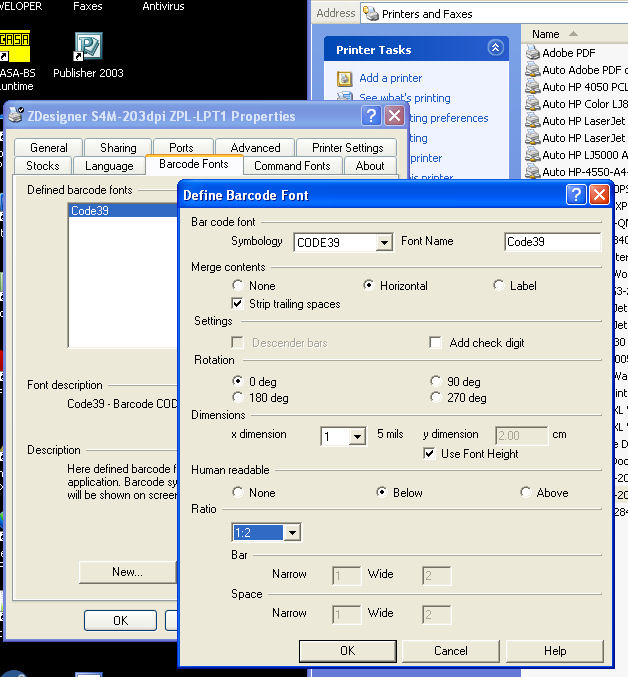
Task: Switch to the Command Fonts tab
Action: point(292,166)
